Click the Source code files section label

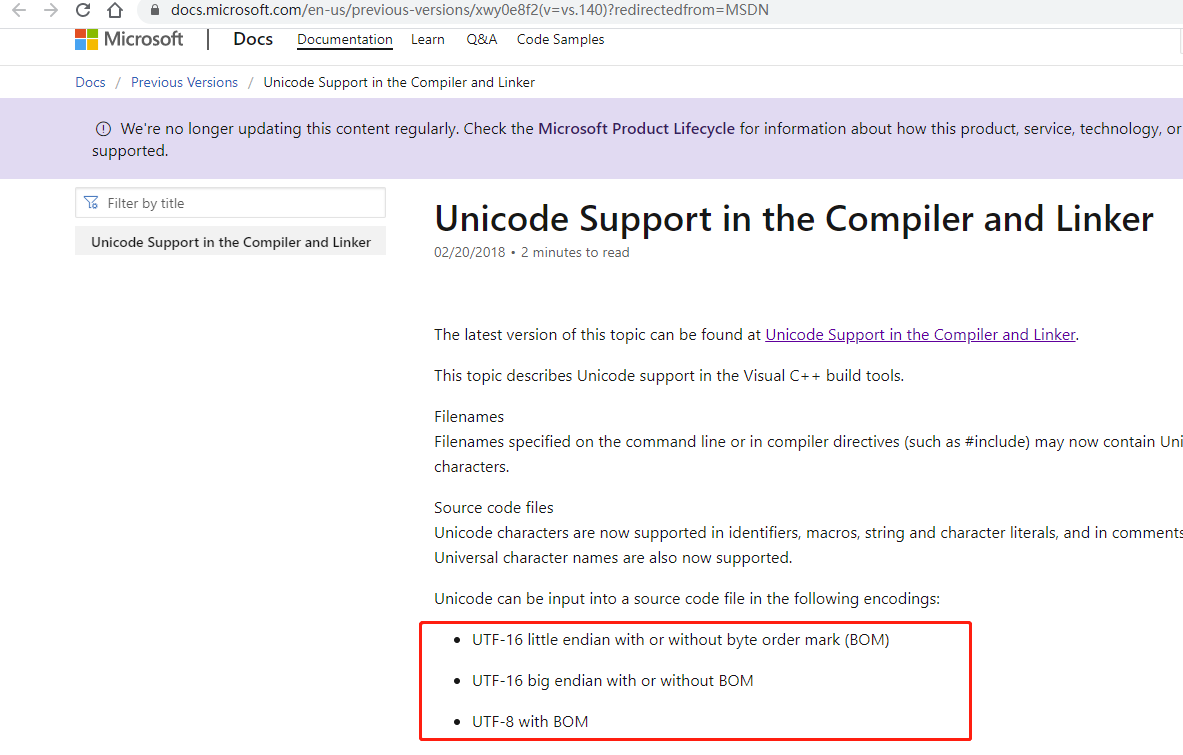(493, 508)
